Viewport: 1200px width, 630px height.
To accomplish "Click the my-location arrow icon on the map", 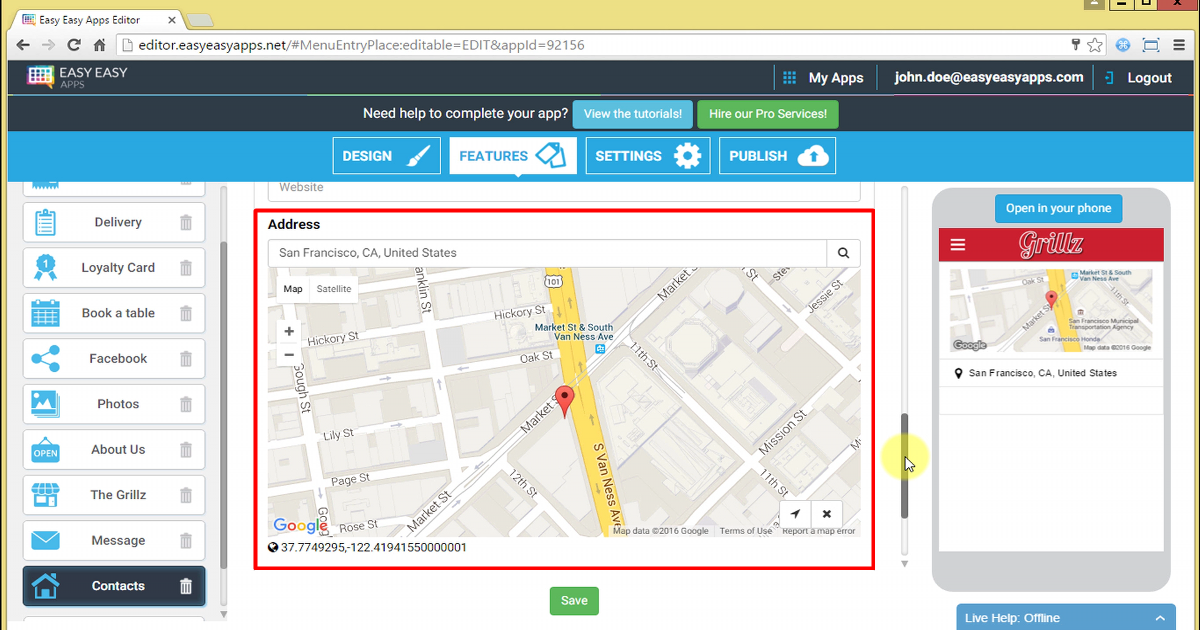I will 795,513.
